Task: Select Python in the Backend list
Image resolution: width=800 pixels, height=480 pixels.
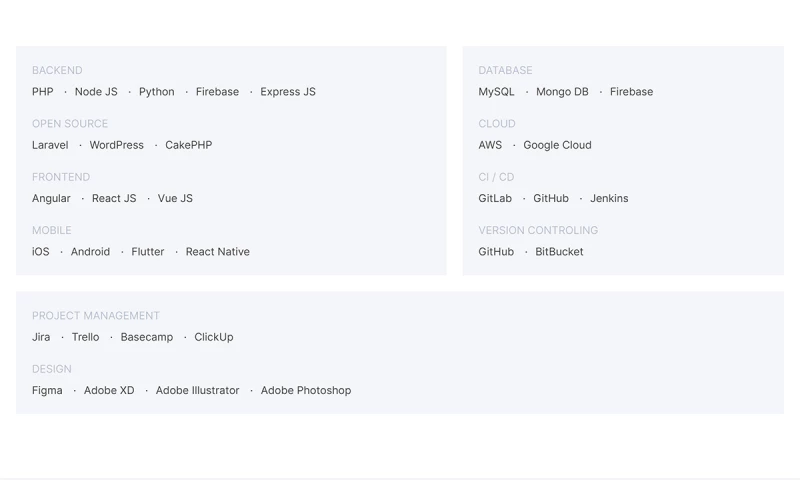Action: tap(156, 92)
